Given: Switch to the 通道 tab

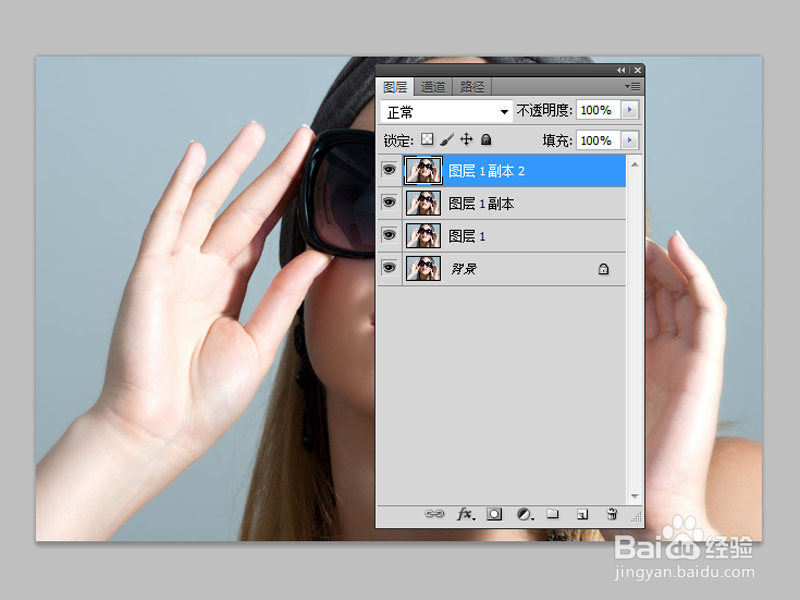Looking at the screenshot, I should [x=433, y=87].
